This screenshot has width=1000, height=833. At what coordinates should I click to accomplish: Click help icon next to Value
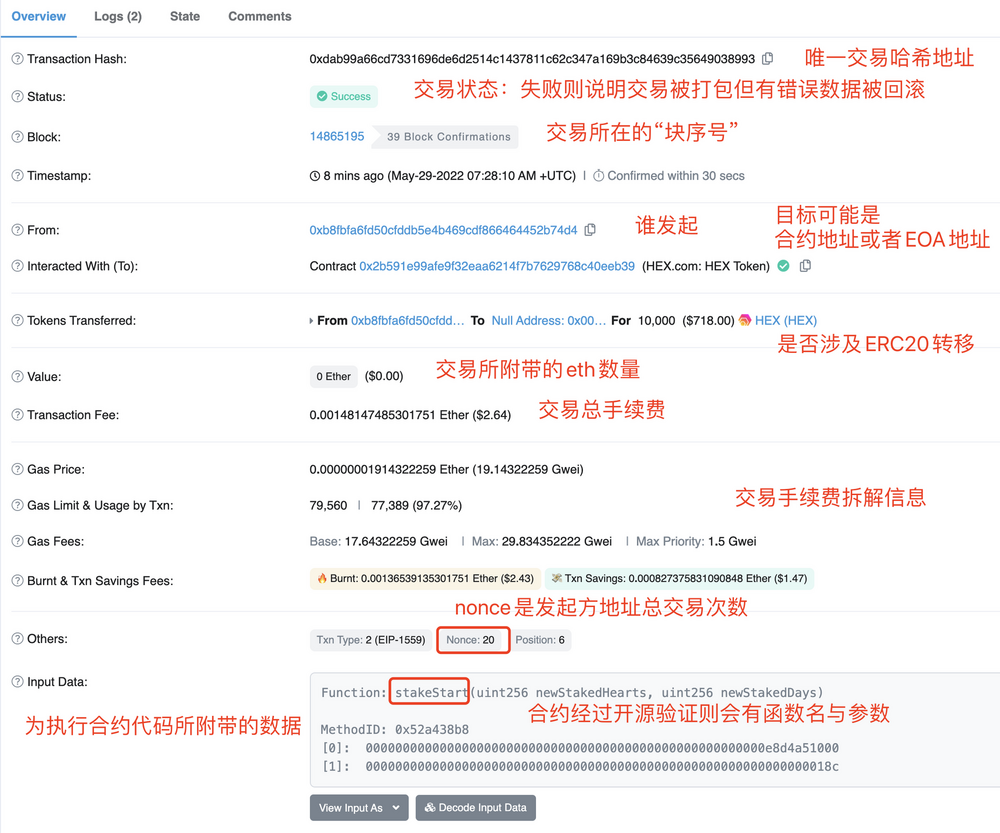pyautogui.click(x=17, y=376)
